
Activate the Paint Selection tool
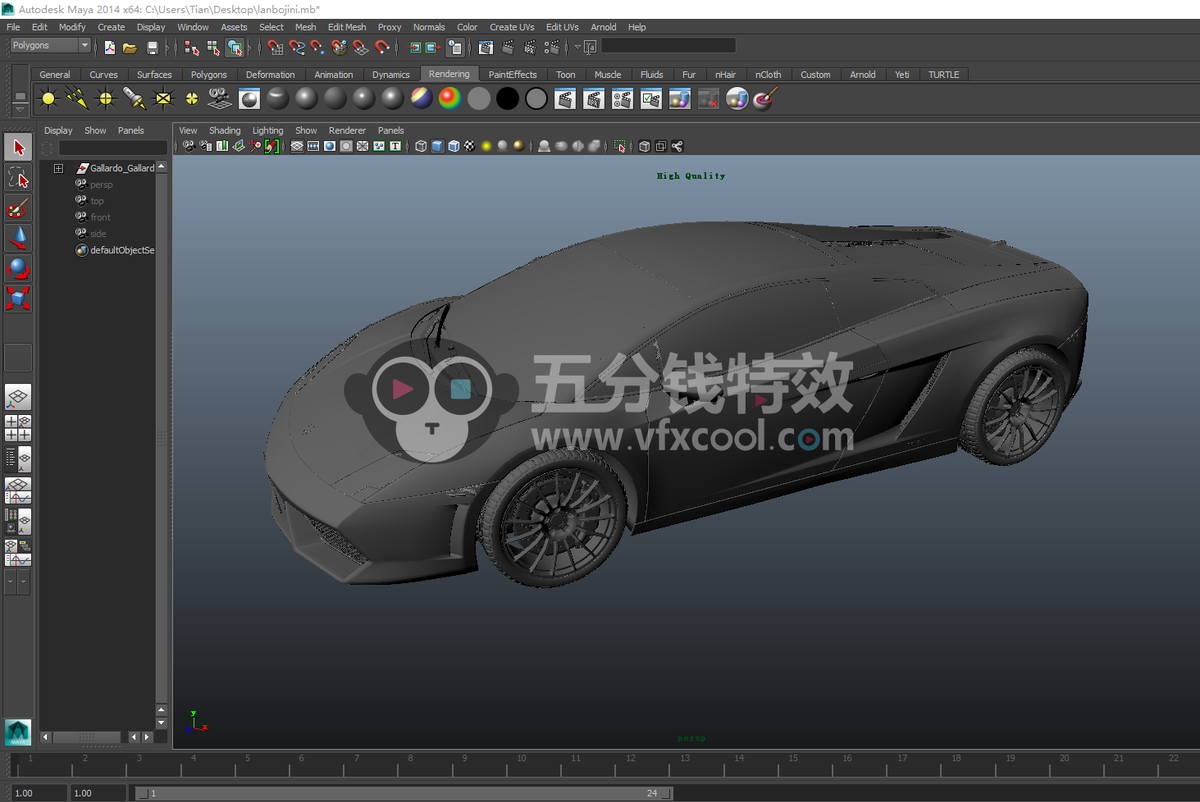click(18, 208)
